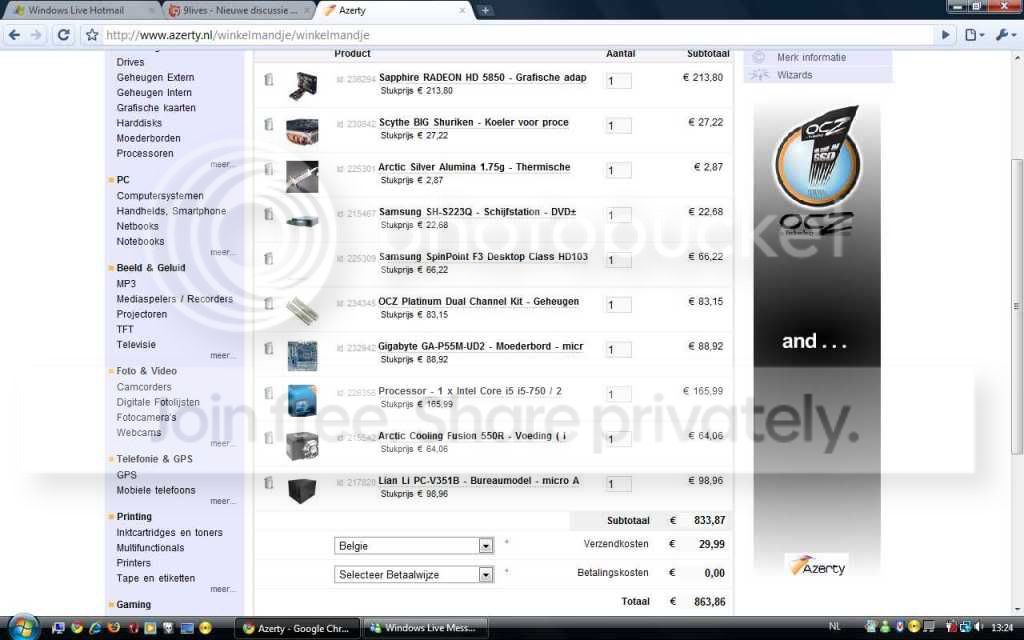Expand 'meer...' under Tape en etiketten
Image resolution: width=1024 pixels, height=640 pixels.
(x=223, y=590)
